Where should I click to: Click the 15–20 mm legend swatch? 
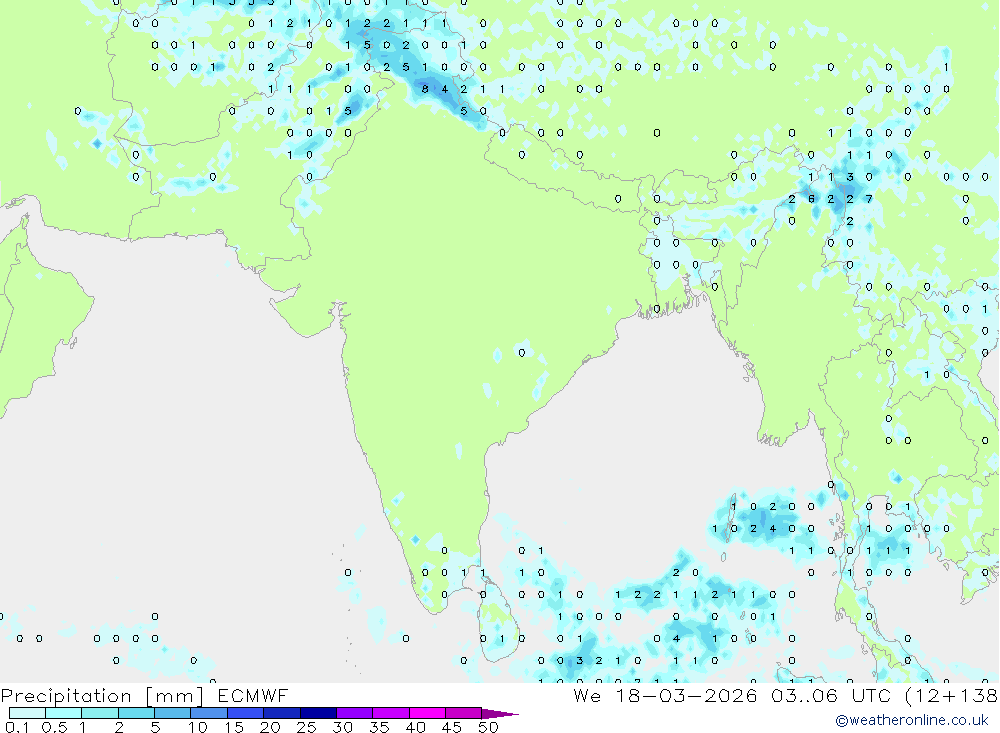coord(246,713)
